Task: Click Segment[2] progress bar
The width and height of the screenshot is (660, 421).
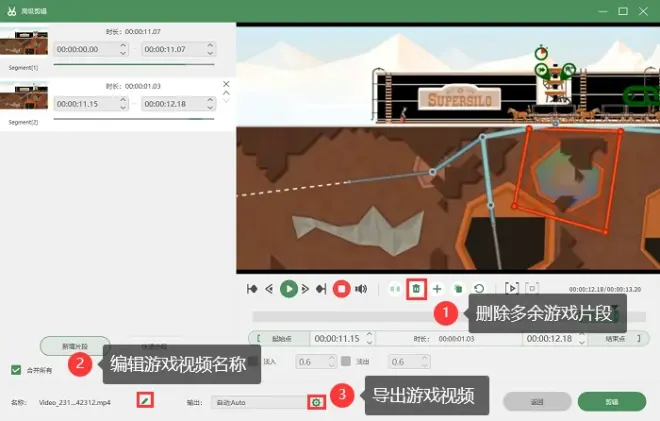Action: click(134, 119)
